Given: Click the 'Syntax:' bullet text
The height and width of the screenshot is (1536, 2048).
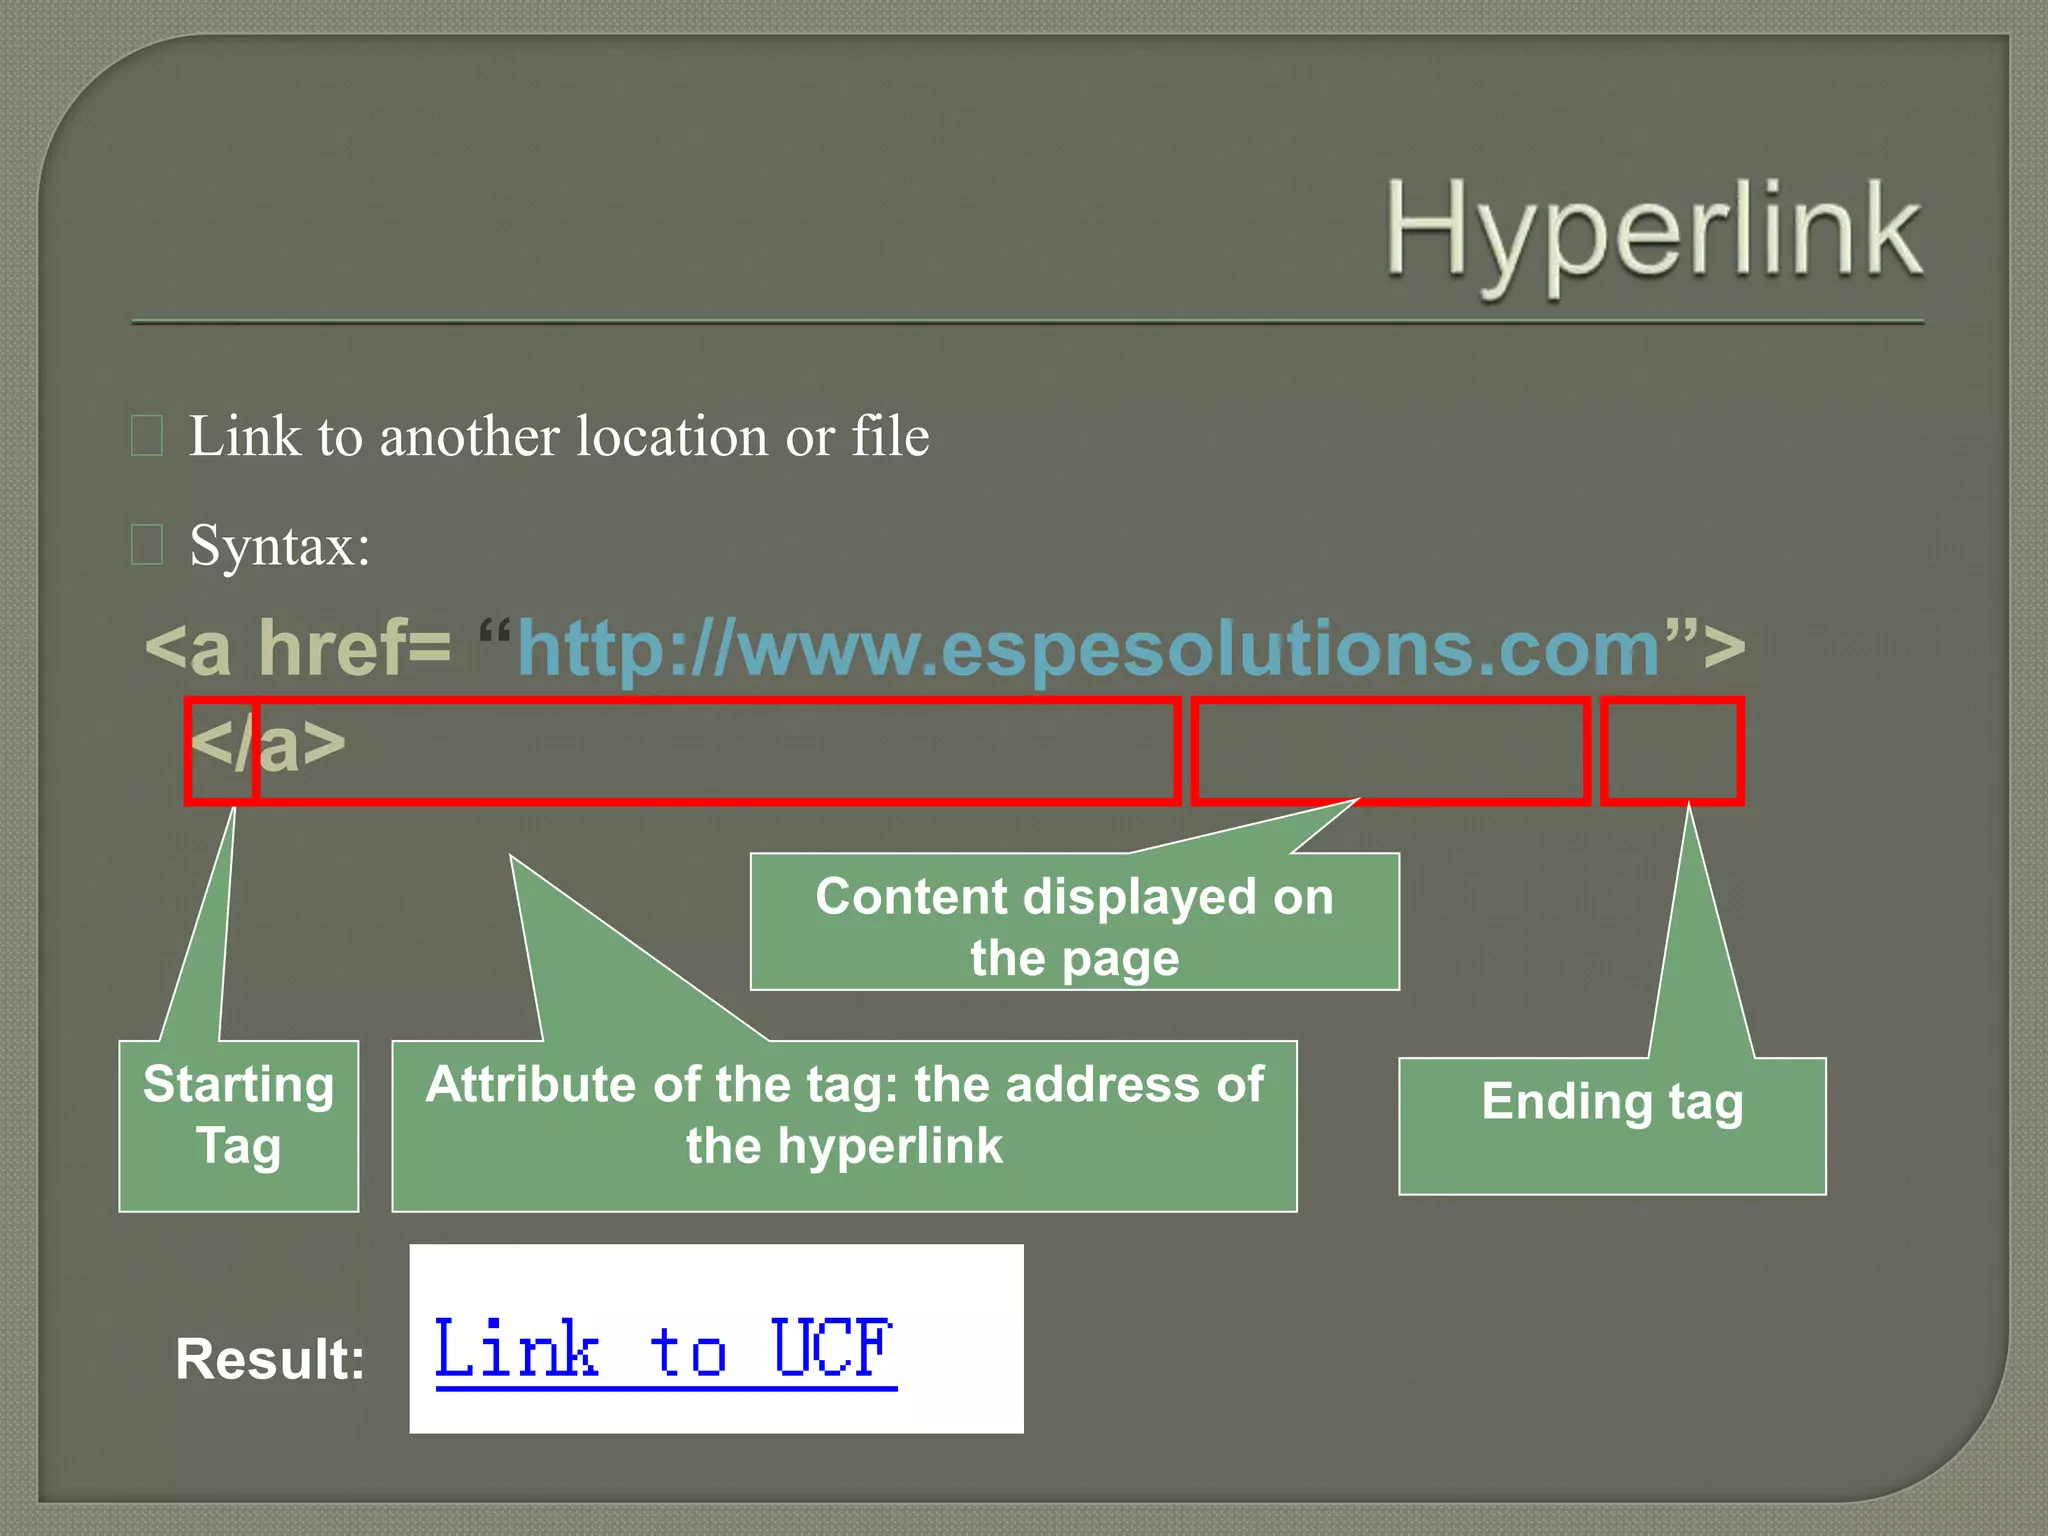Looking at the screenshot, I should [280, 546].
